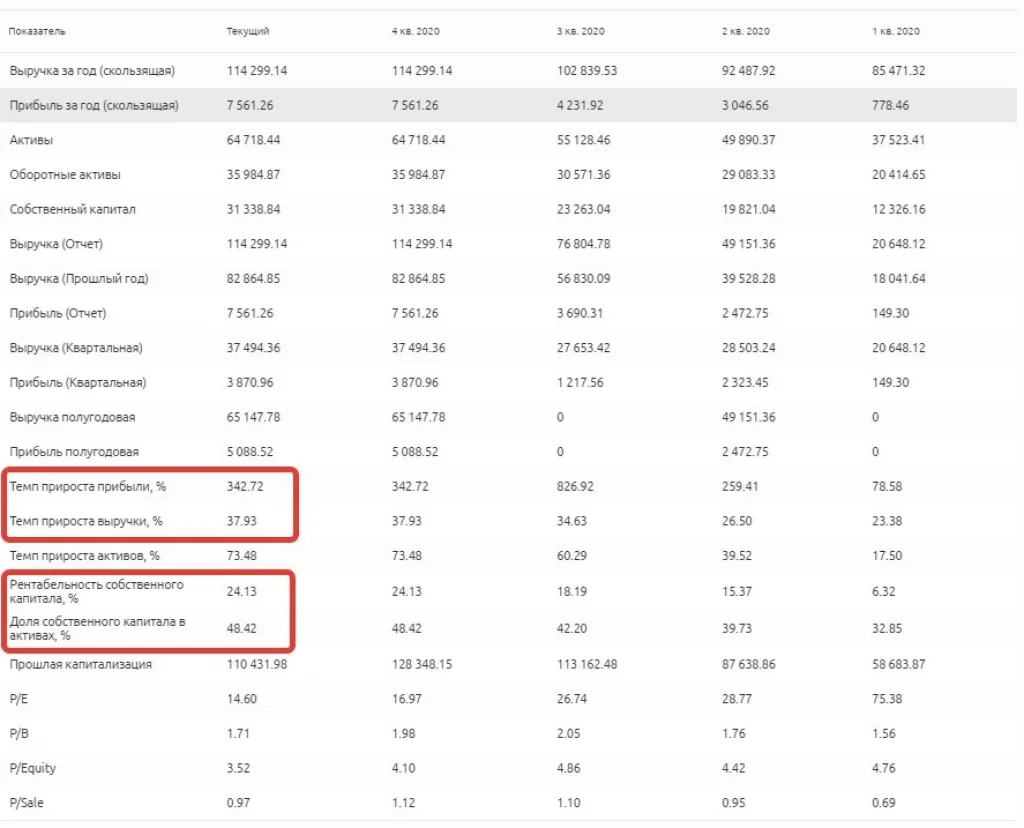Click the 'P/Sale' row label
The image size is (1024, 828).
[25, 803]
